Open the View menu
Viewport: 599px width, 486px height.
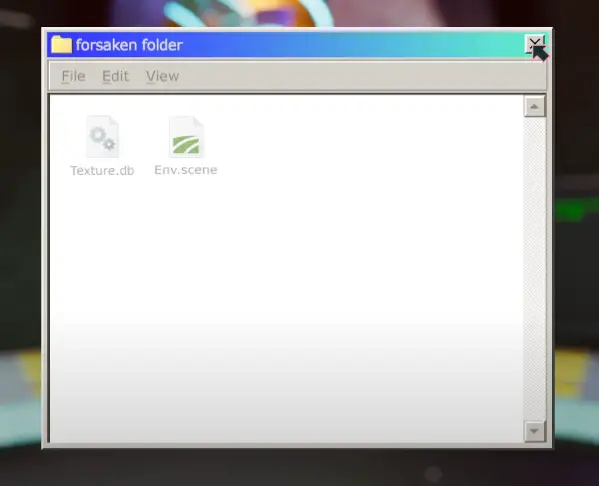(x=162, y=76)
